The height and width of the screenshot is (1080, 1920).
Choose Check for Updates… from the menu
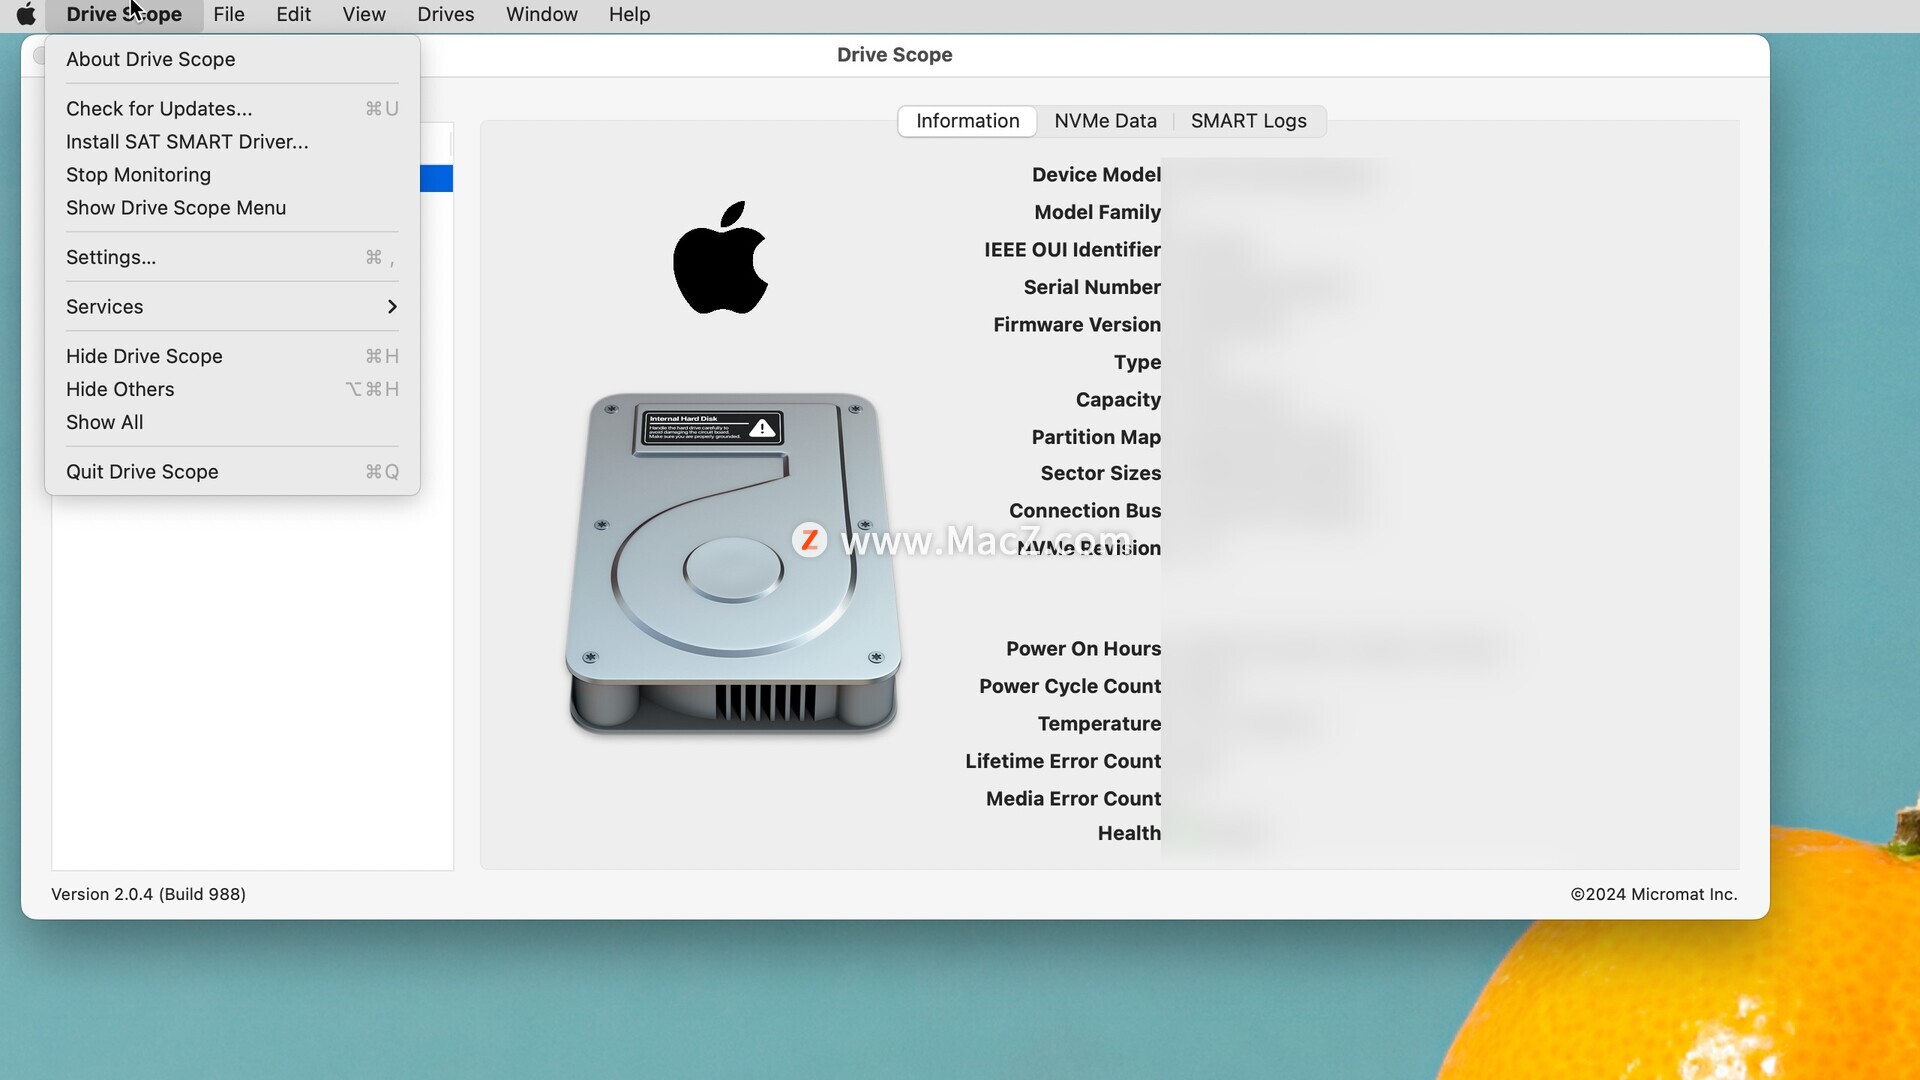(x=159, y=109)
